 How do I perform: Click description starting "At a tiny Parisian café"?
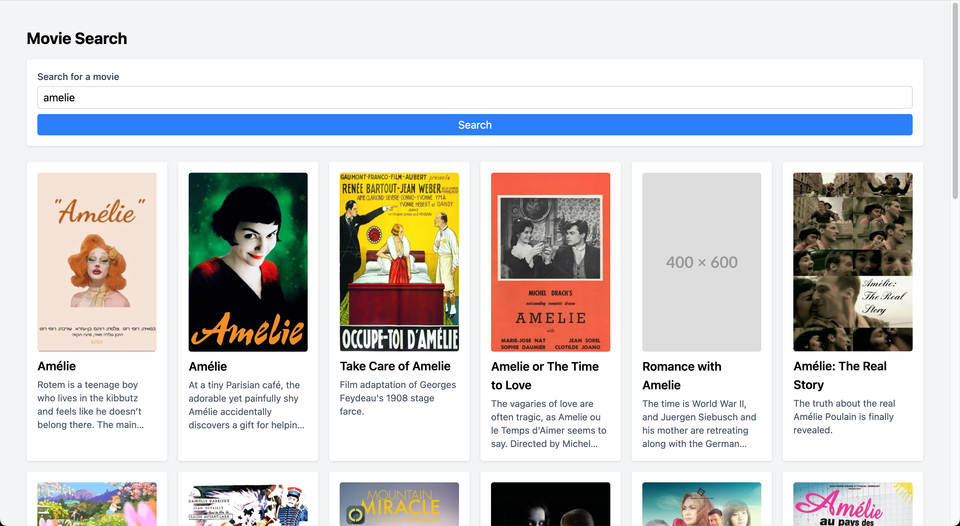coord(246,405)
